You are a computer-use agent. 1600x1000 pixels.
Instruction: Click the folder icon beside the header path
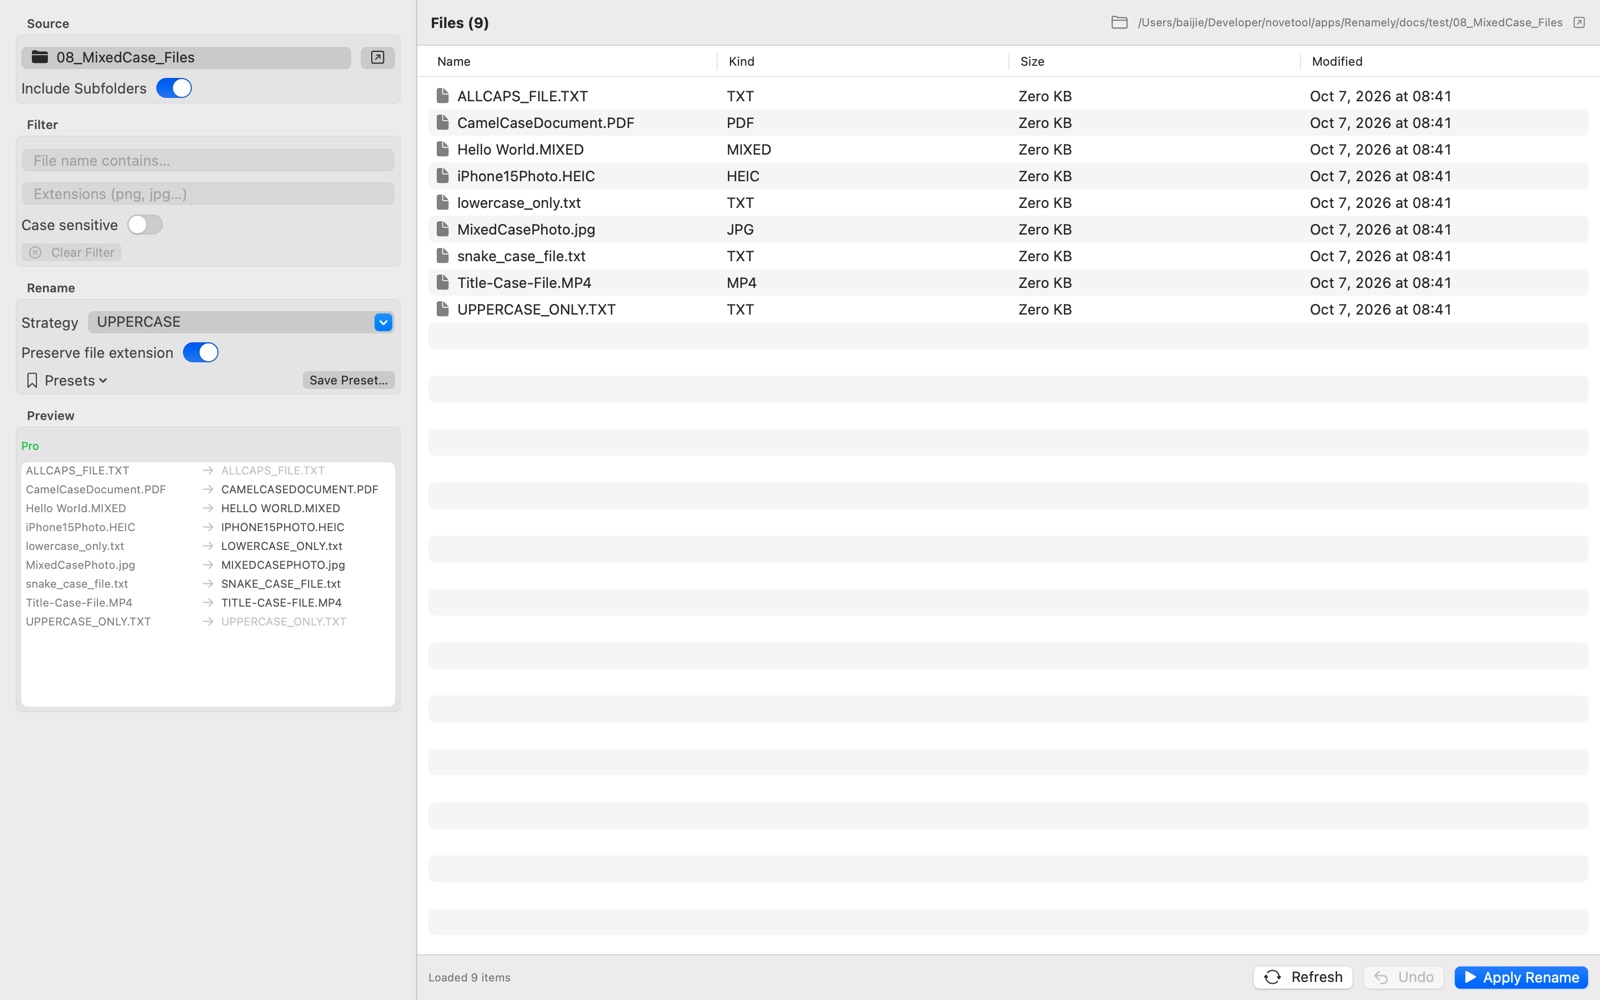click(1119, 22)
